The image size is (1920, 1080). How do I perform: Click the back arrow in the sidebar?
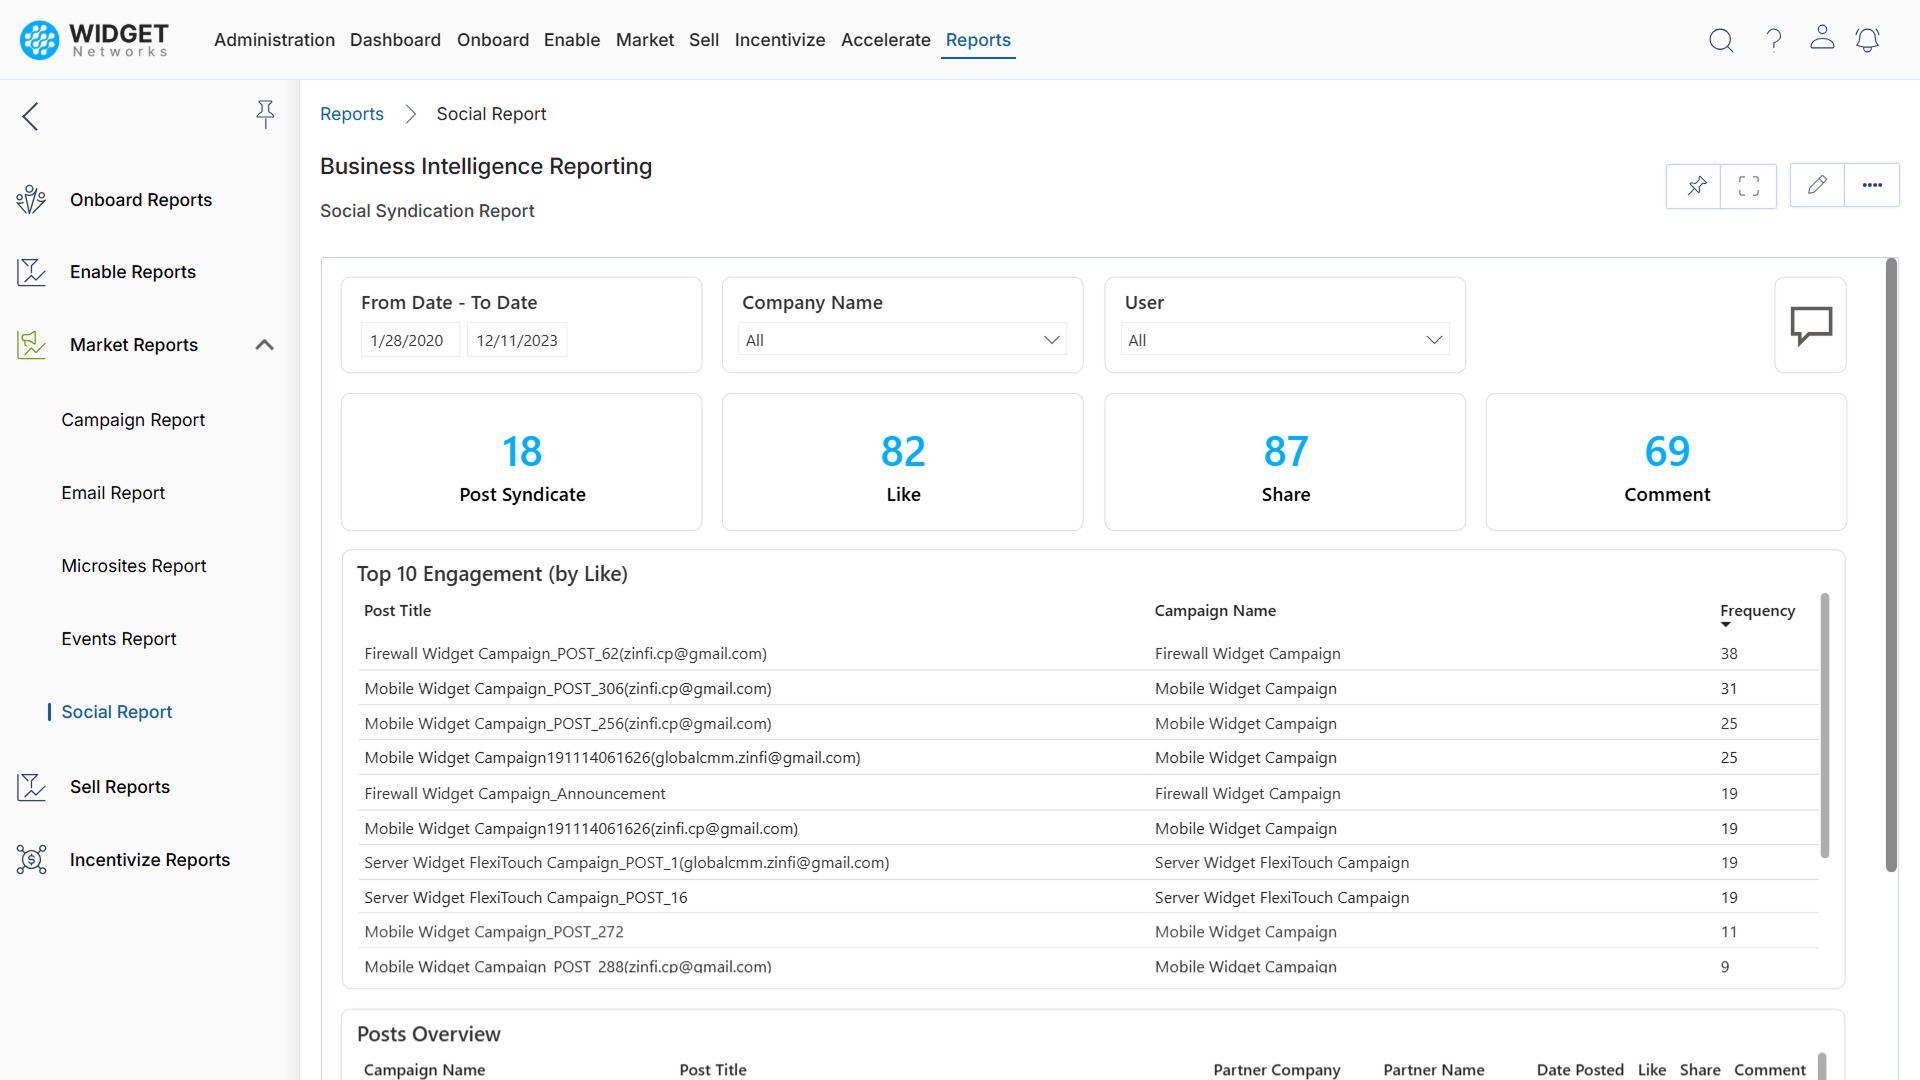30,116
